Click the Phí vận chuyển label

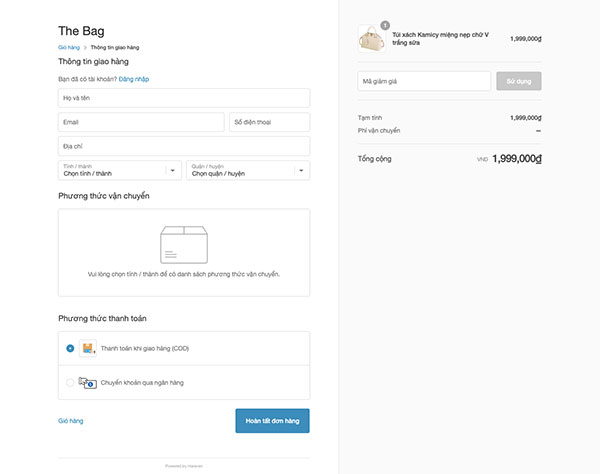pos(379,130)
